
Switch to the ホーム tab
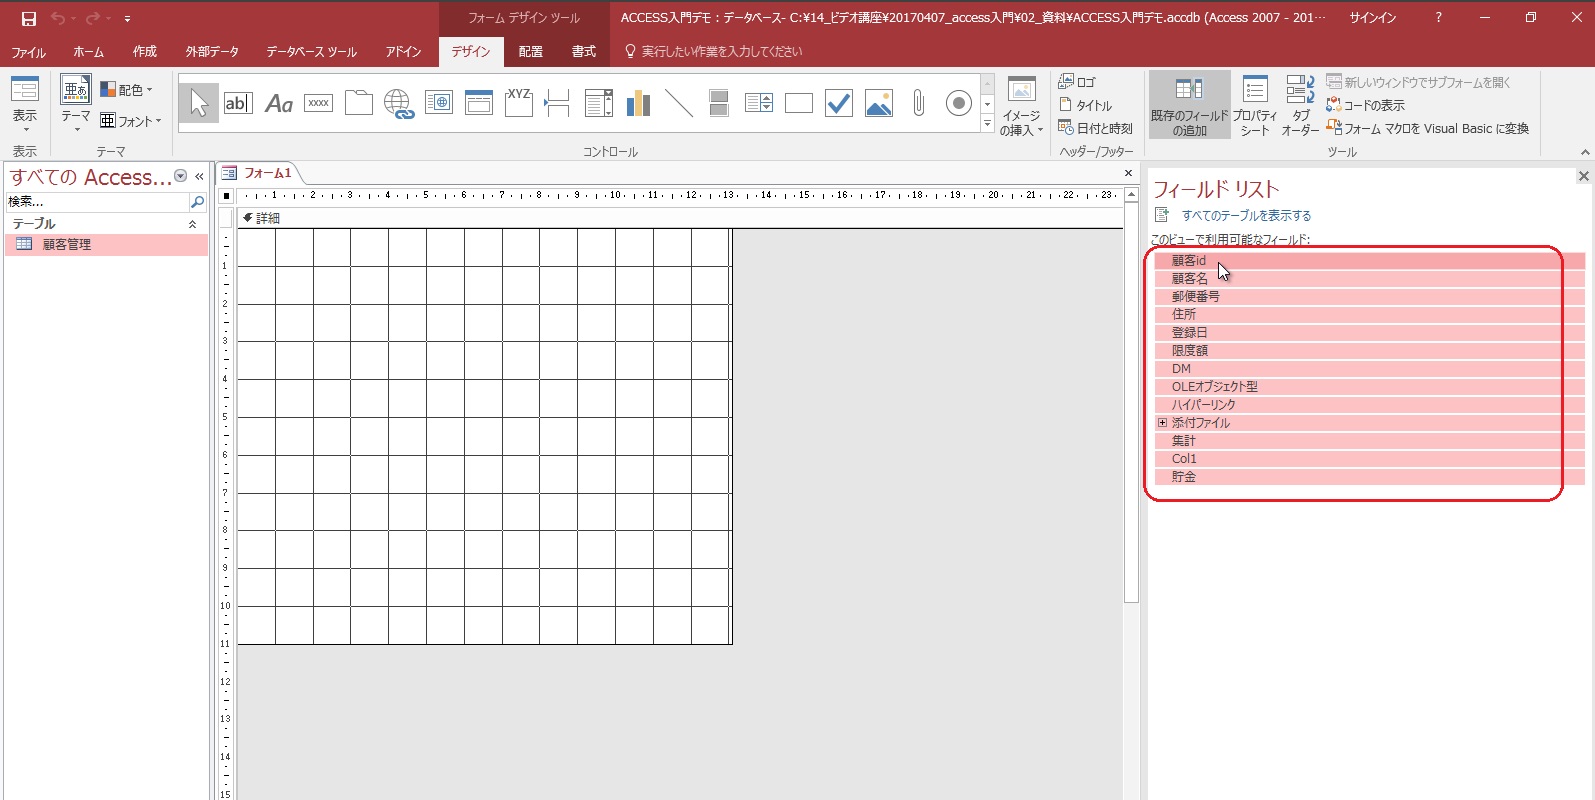88,52
